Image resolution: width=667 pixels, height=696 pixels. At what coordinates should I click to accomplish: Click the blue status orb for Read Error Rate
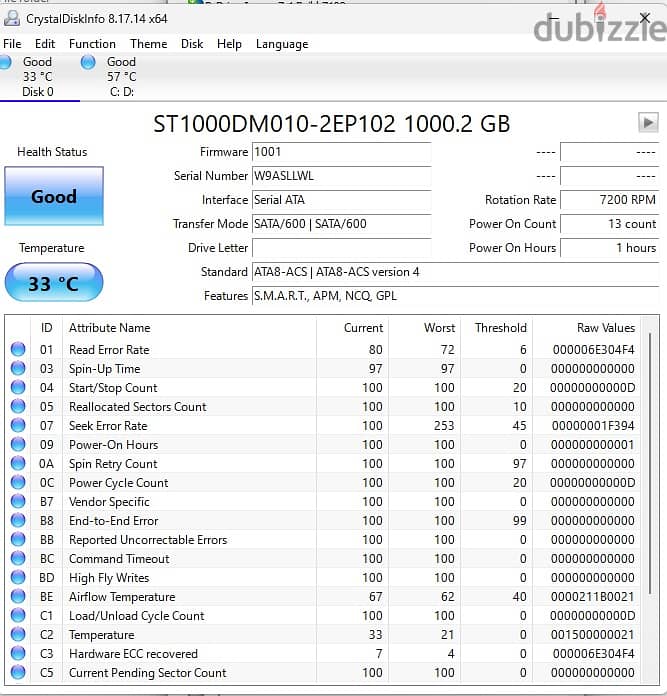tap(18, 349)
